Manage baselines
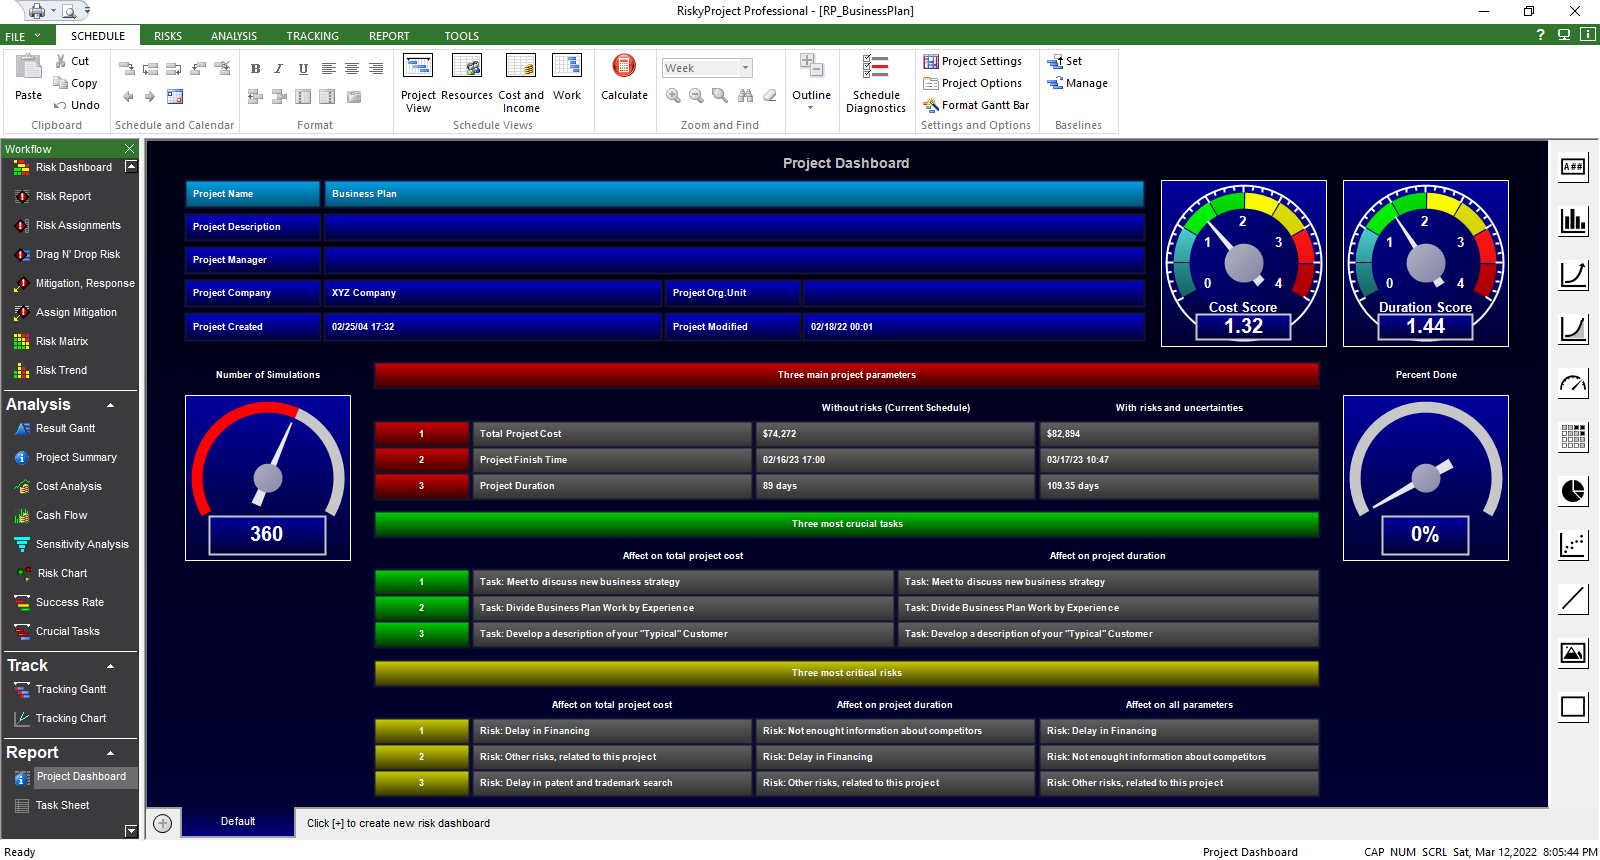1600x860 pixels. (1078, 83)
